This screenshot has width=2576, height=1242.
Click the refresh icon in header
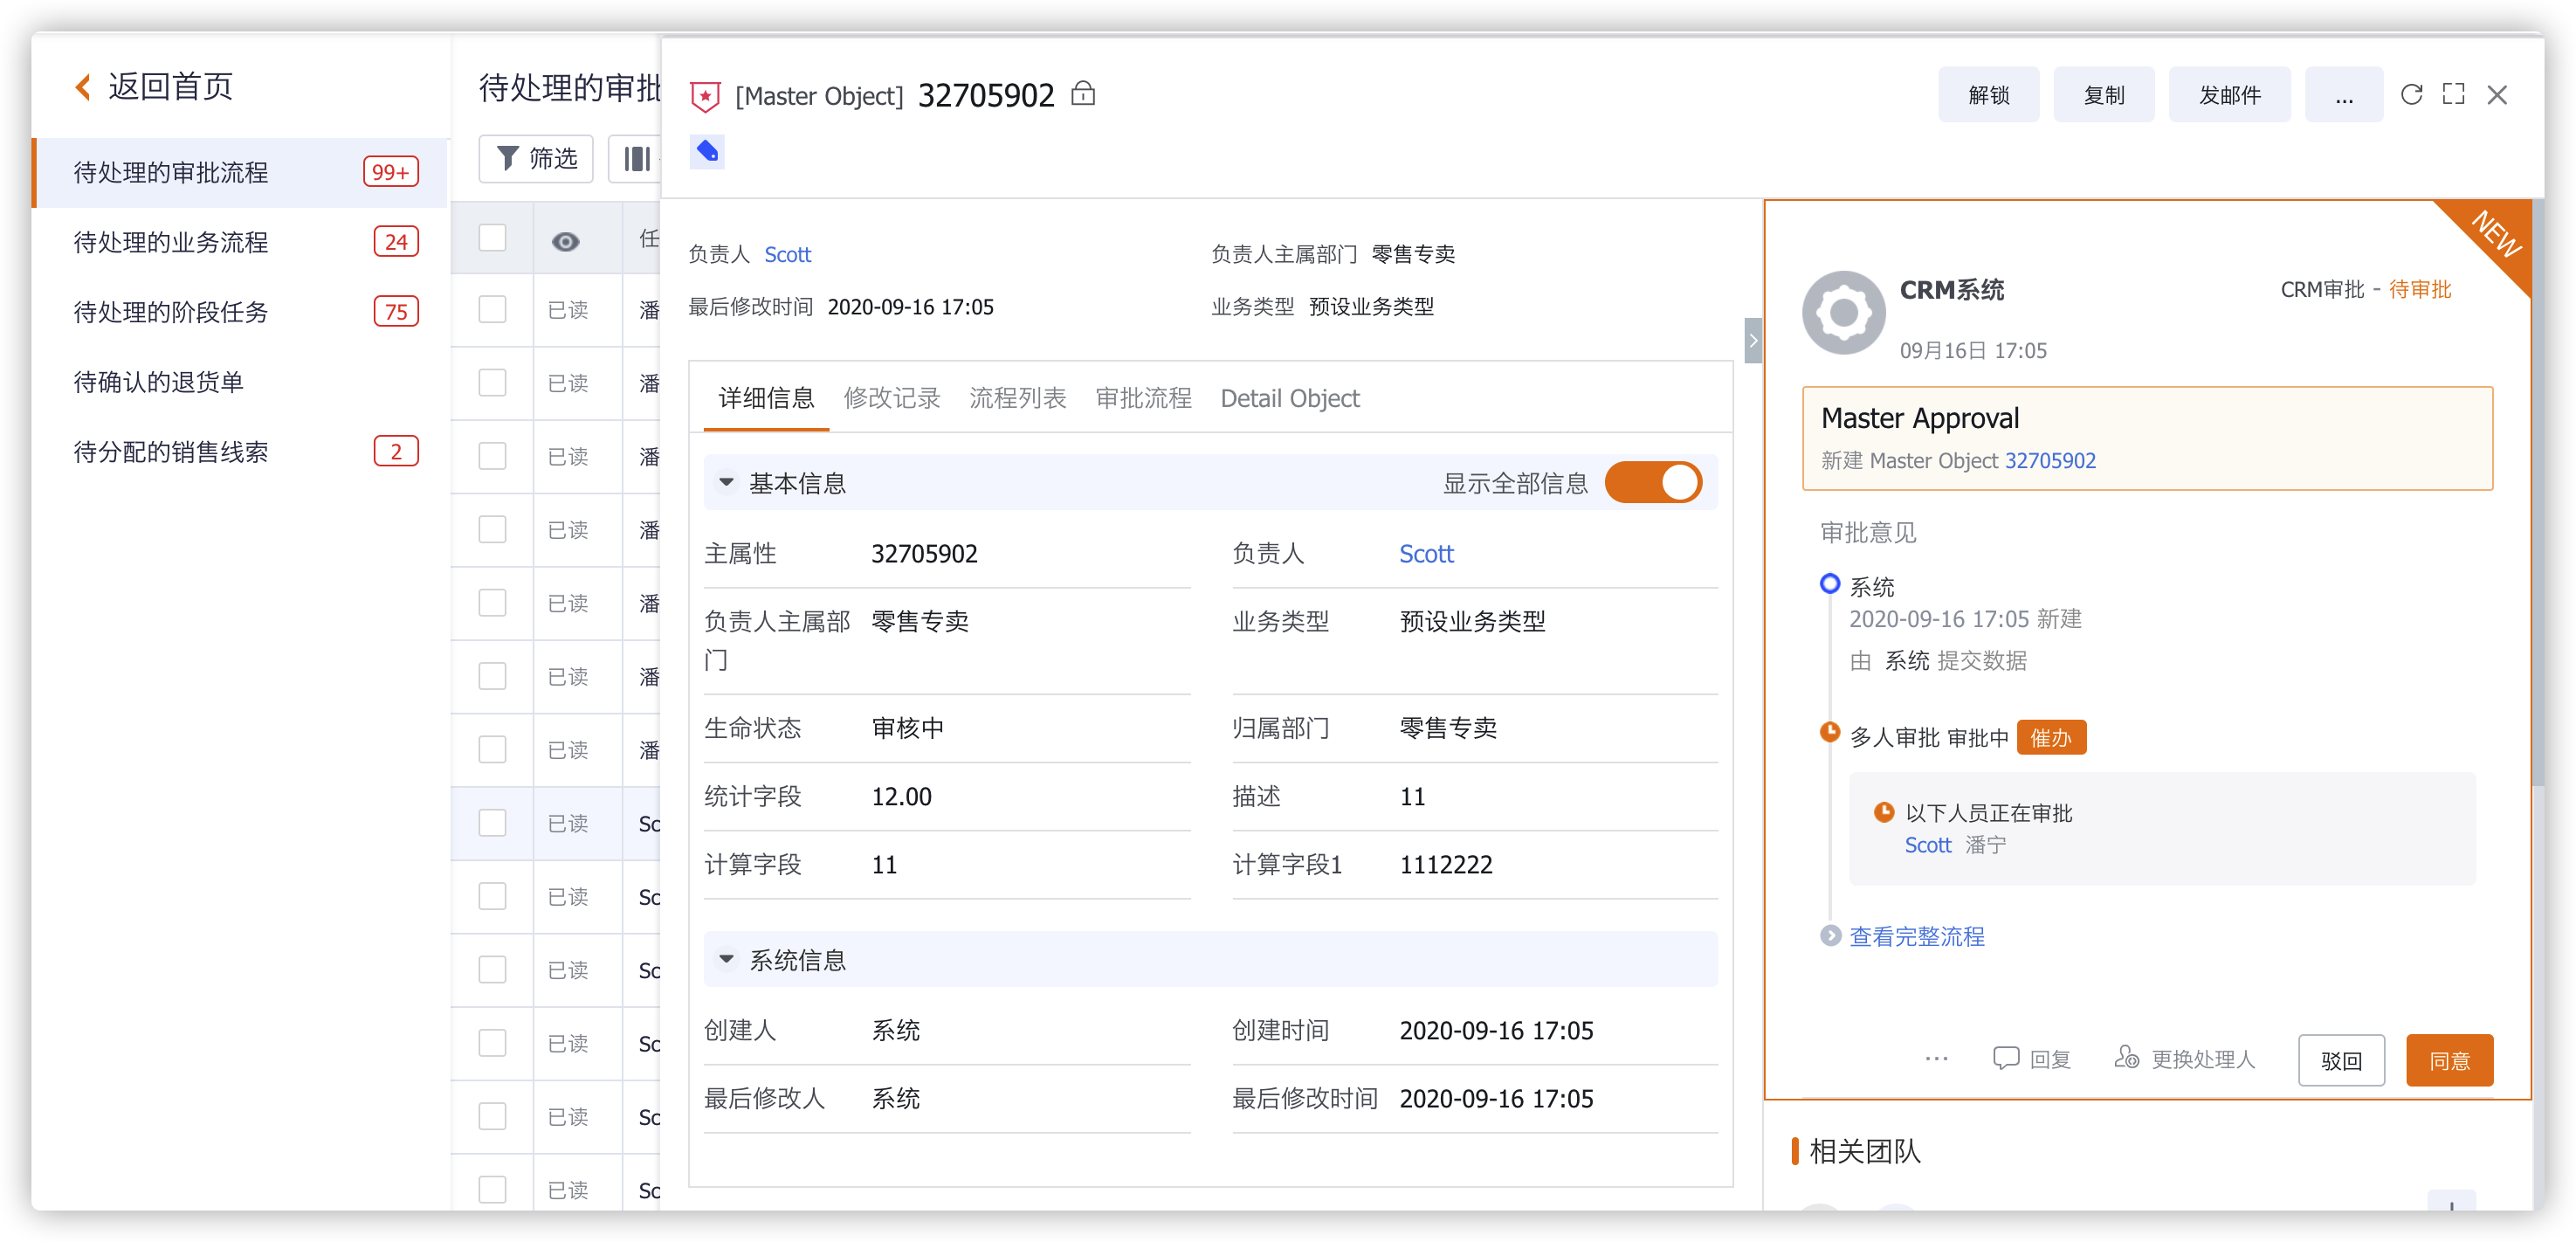coord(2411,95)
